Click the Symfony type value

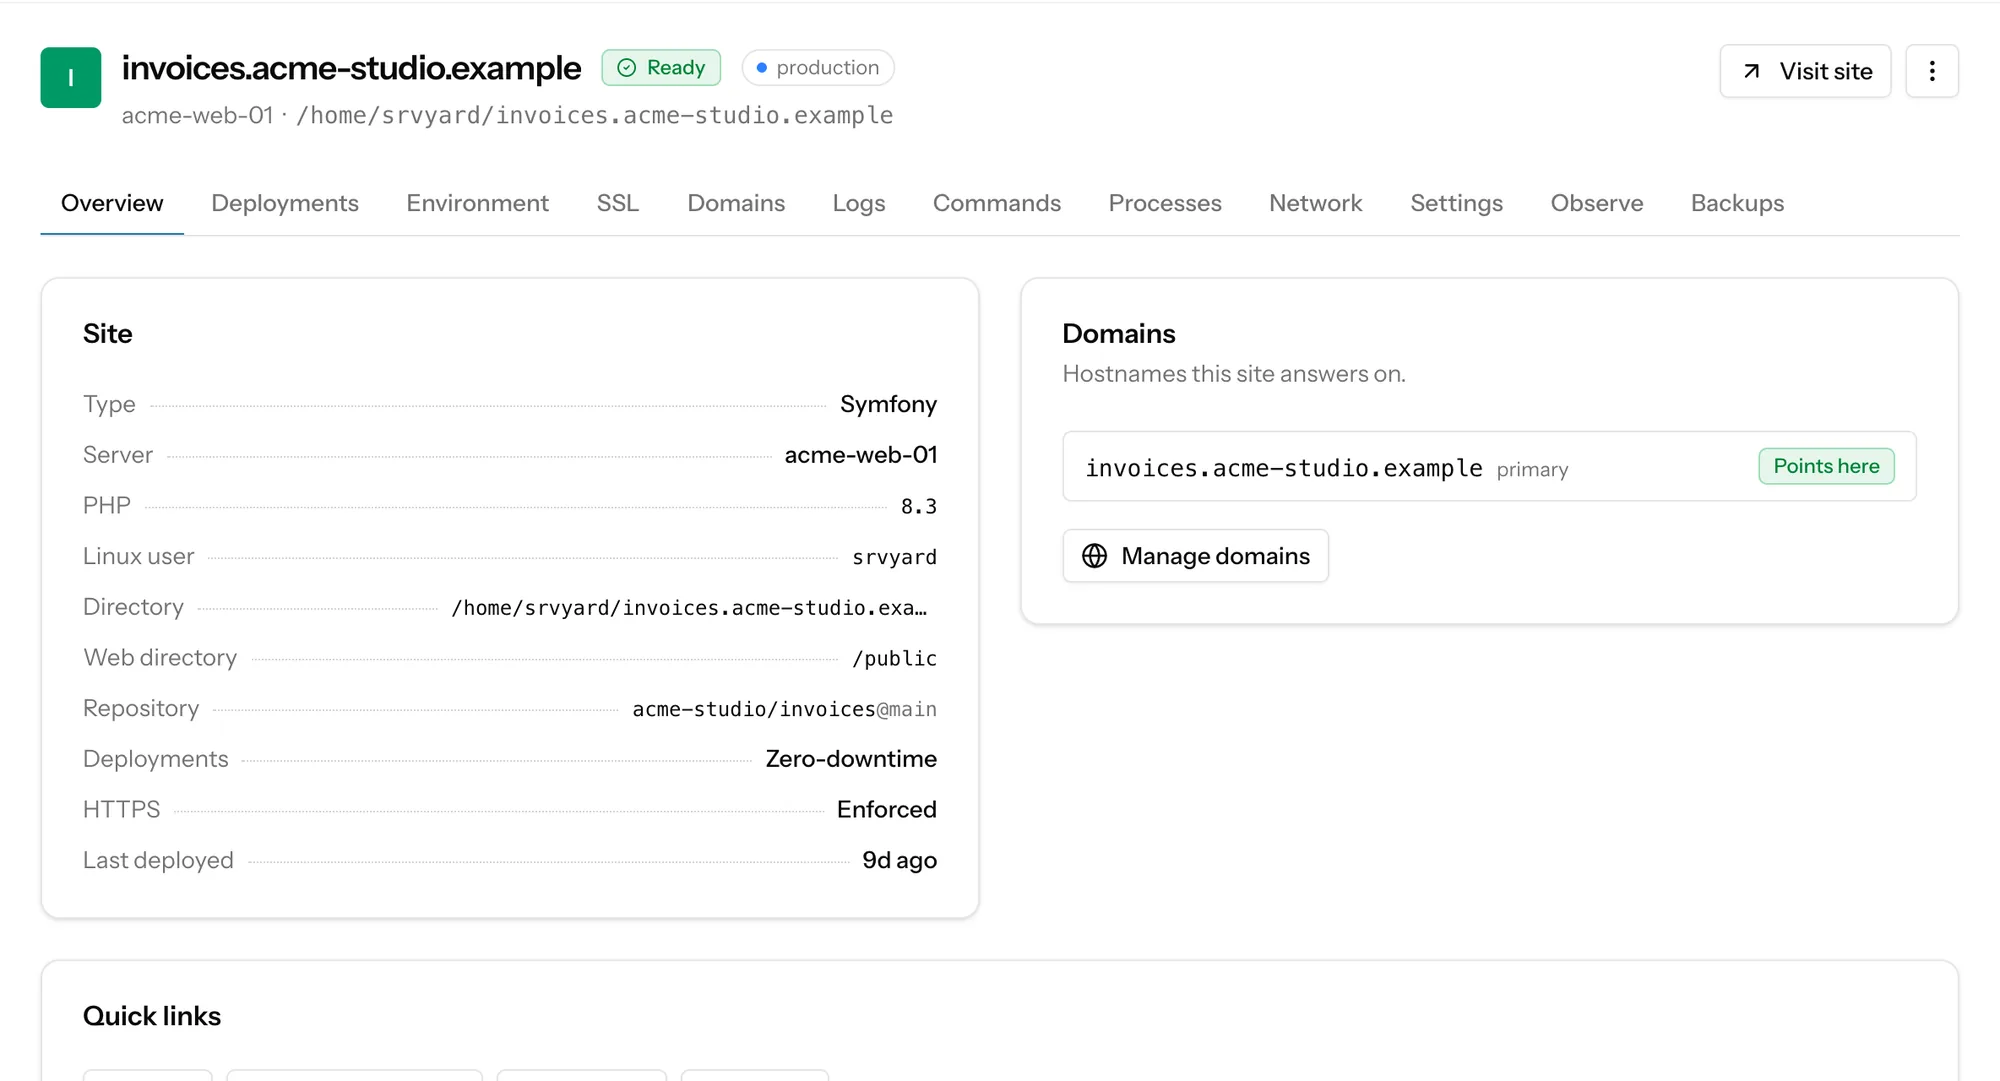(888, 404)
